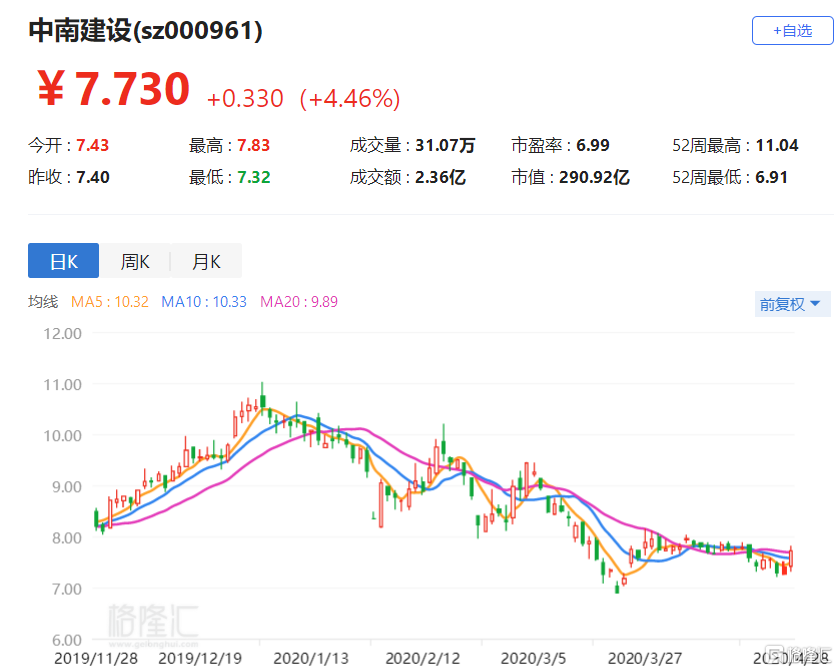The image size is (838, 671).
Task: Click the 2020/3/5 date axis label
Action: (533, 658)
